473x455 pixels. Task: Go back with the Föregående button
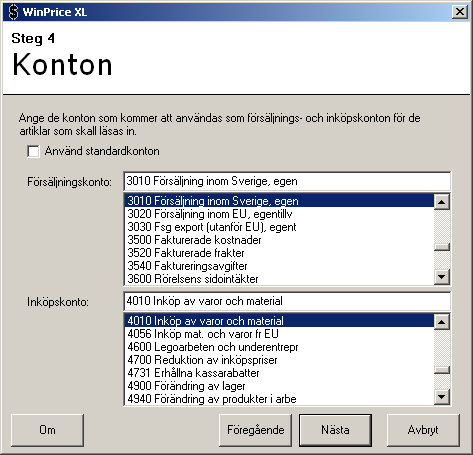coord(255,430)
